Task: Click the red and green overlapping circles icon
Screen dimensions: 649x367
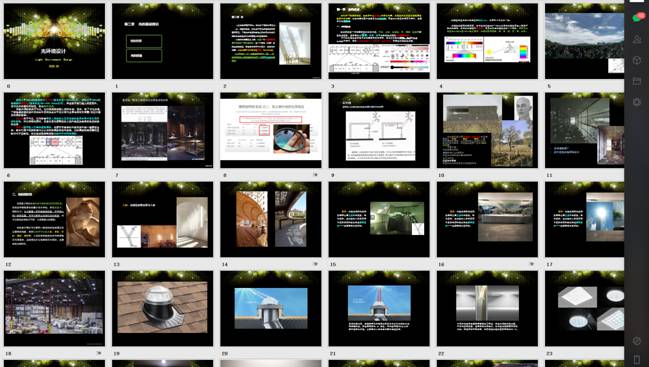Action: pyautogui.click(x=639, y=17)
